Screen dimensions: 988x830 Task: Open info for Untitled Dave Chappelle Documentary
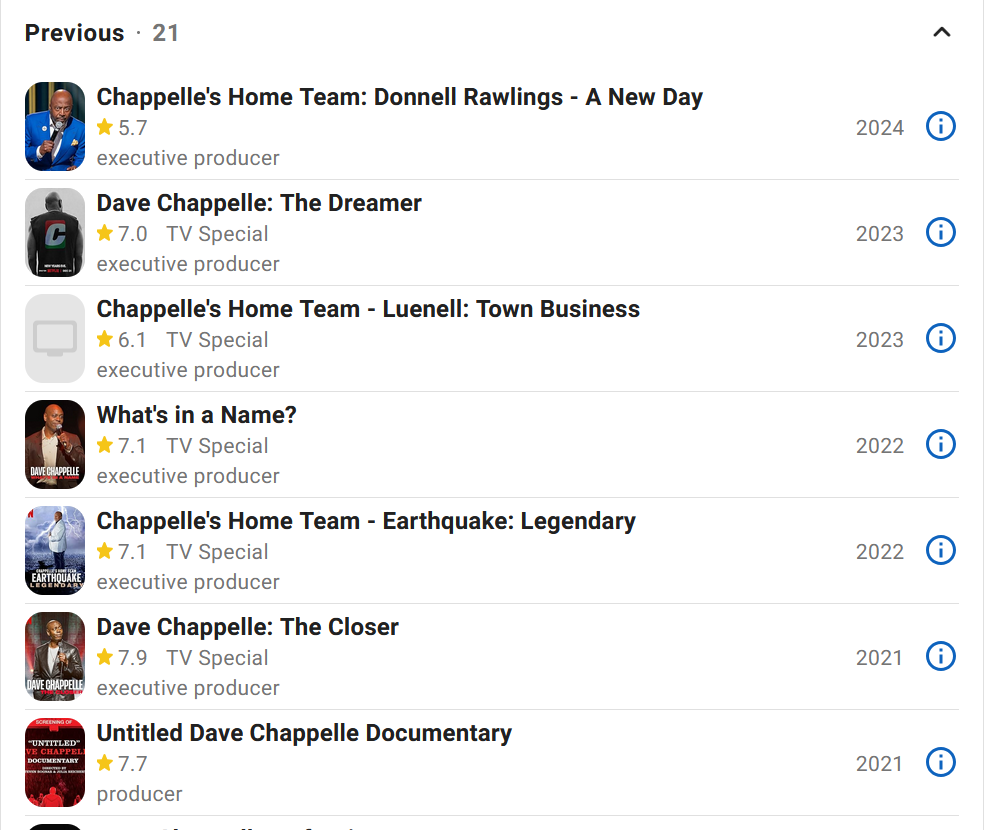click(x=940, y=763)
